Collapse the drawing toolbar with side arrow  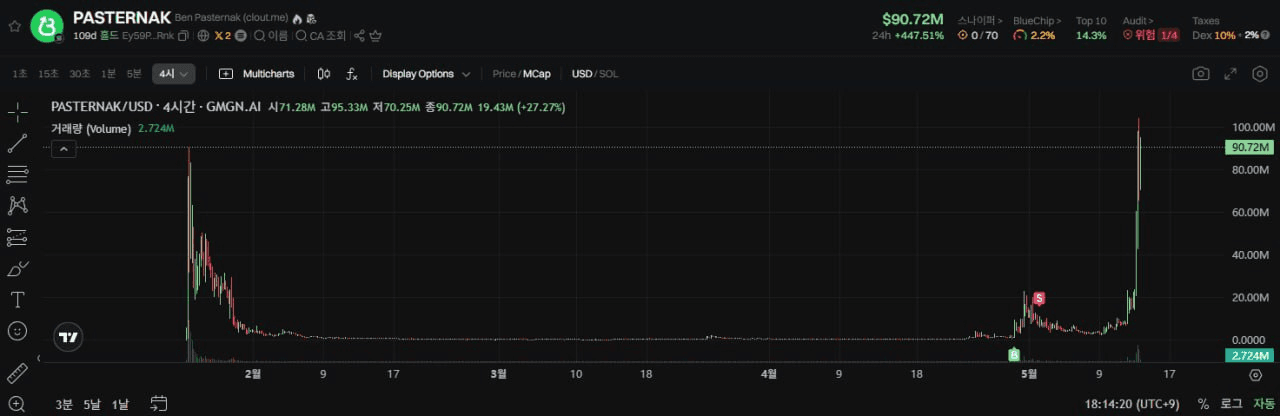[39, 357]
